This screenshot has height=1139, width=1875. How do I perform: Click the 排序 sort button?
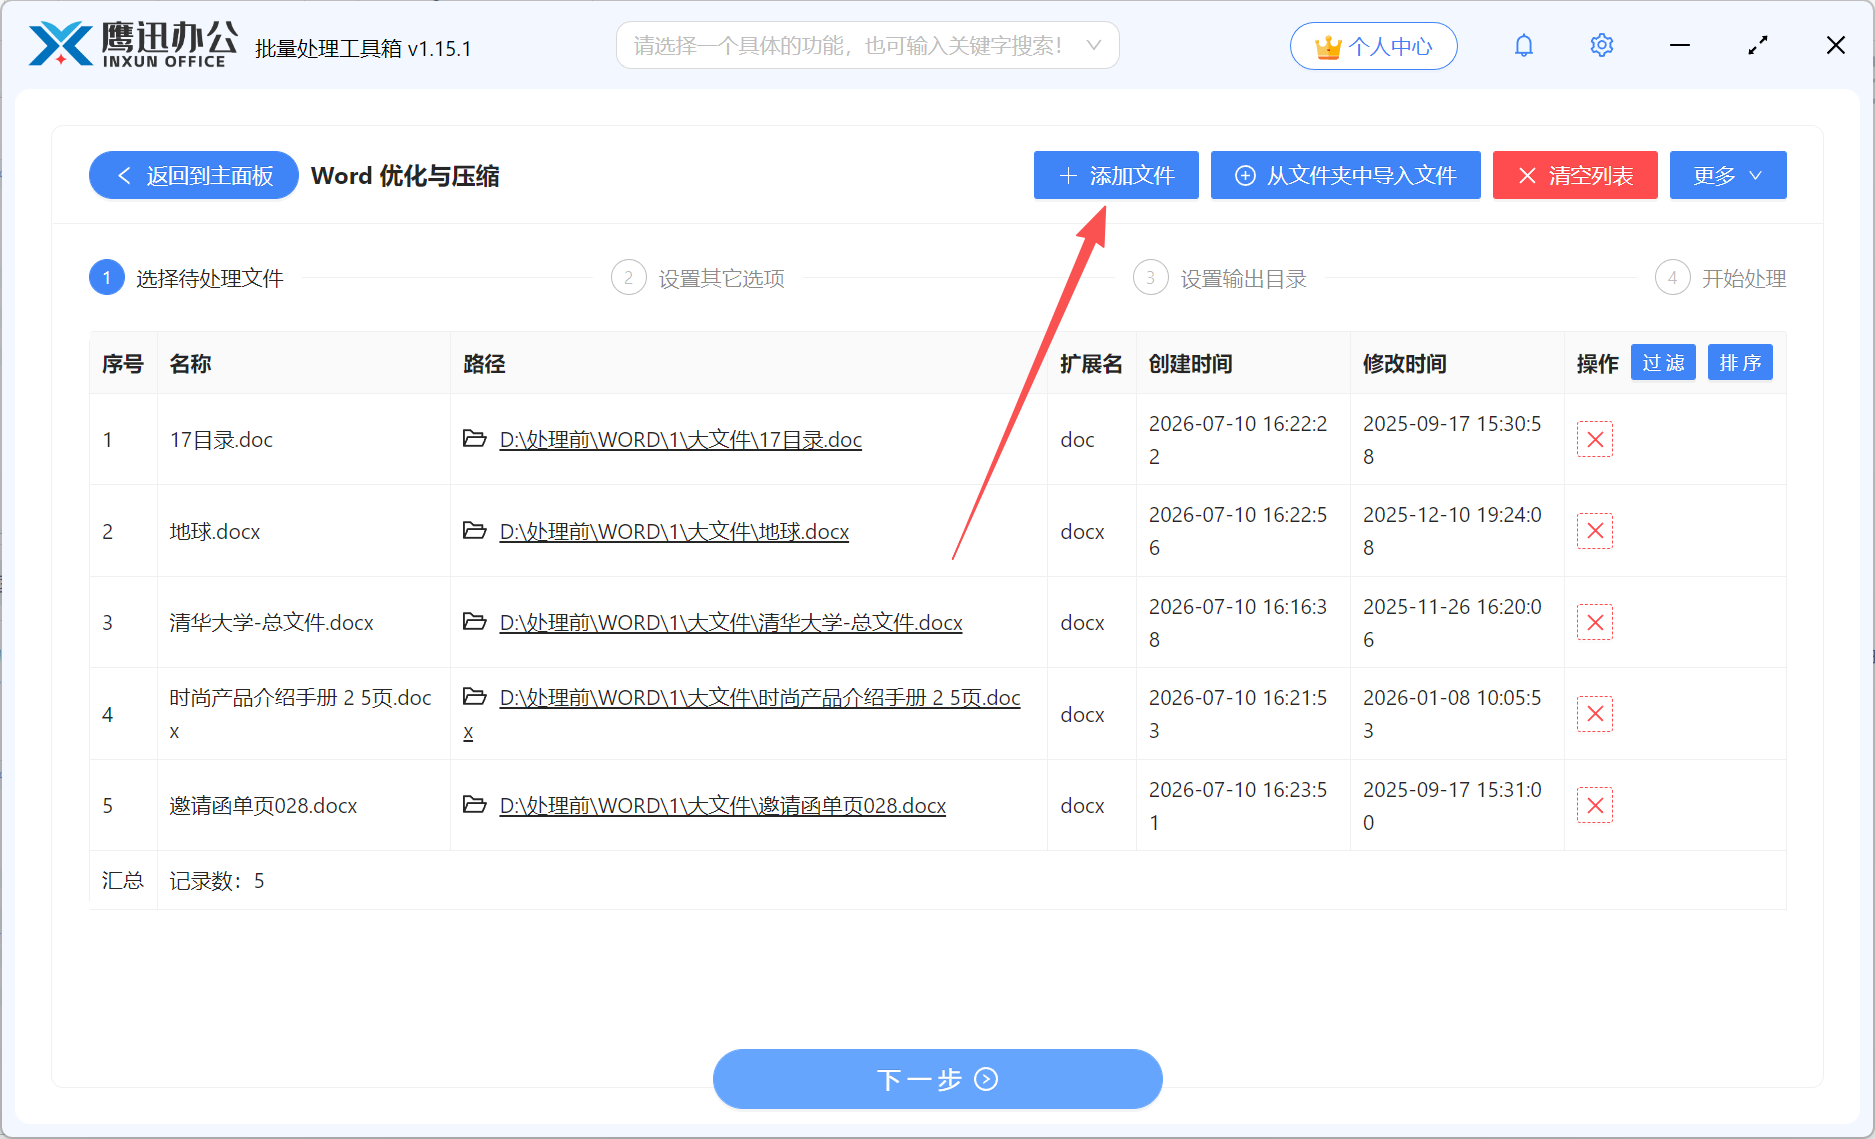click(1740, 363)
